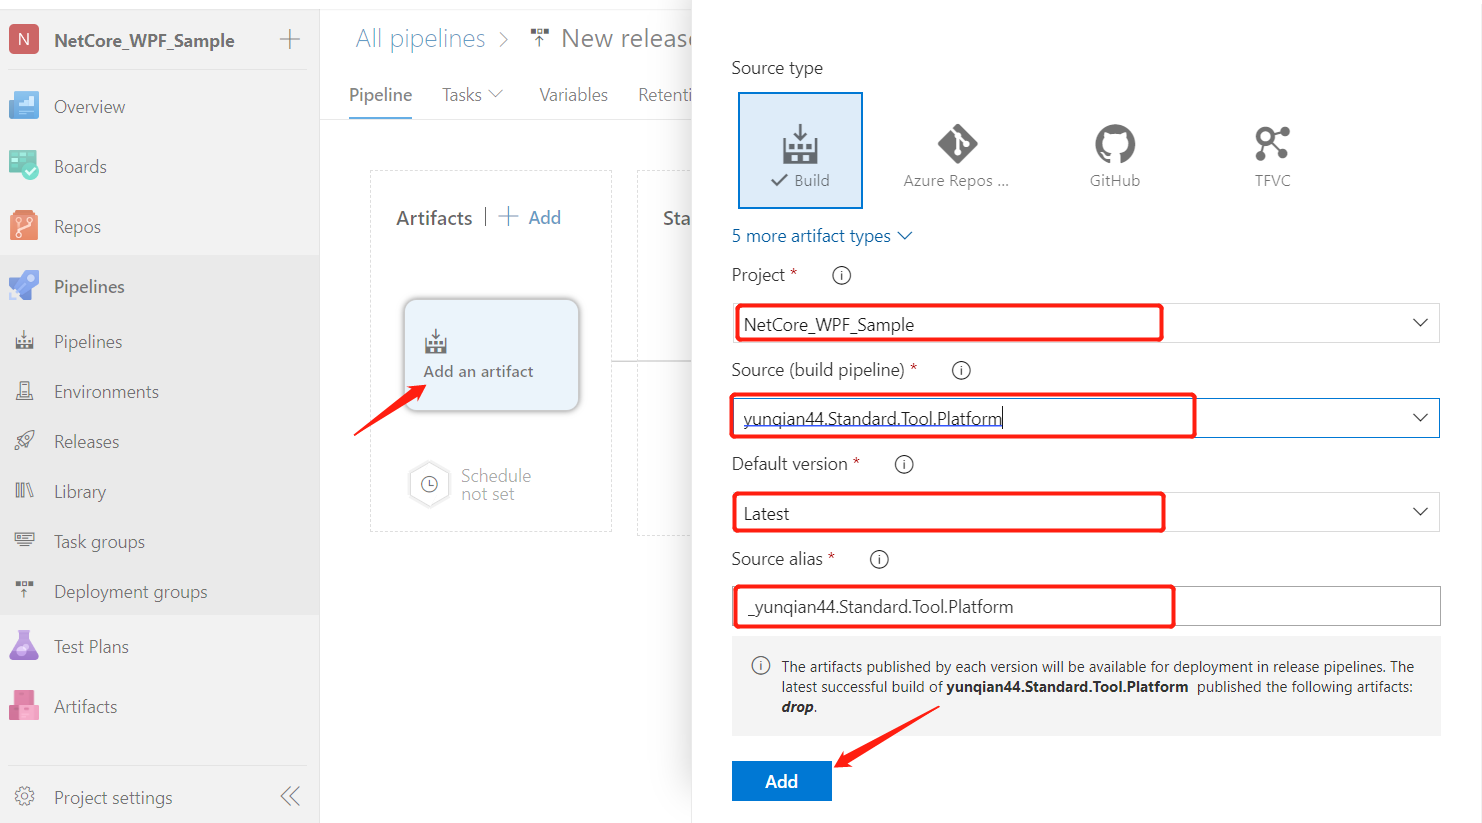This screenshot has height=823, width=1482.
Task: Click the Pipelines section header icon
Action: pos(24,286)
